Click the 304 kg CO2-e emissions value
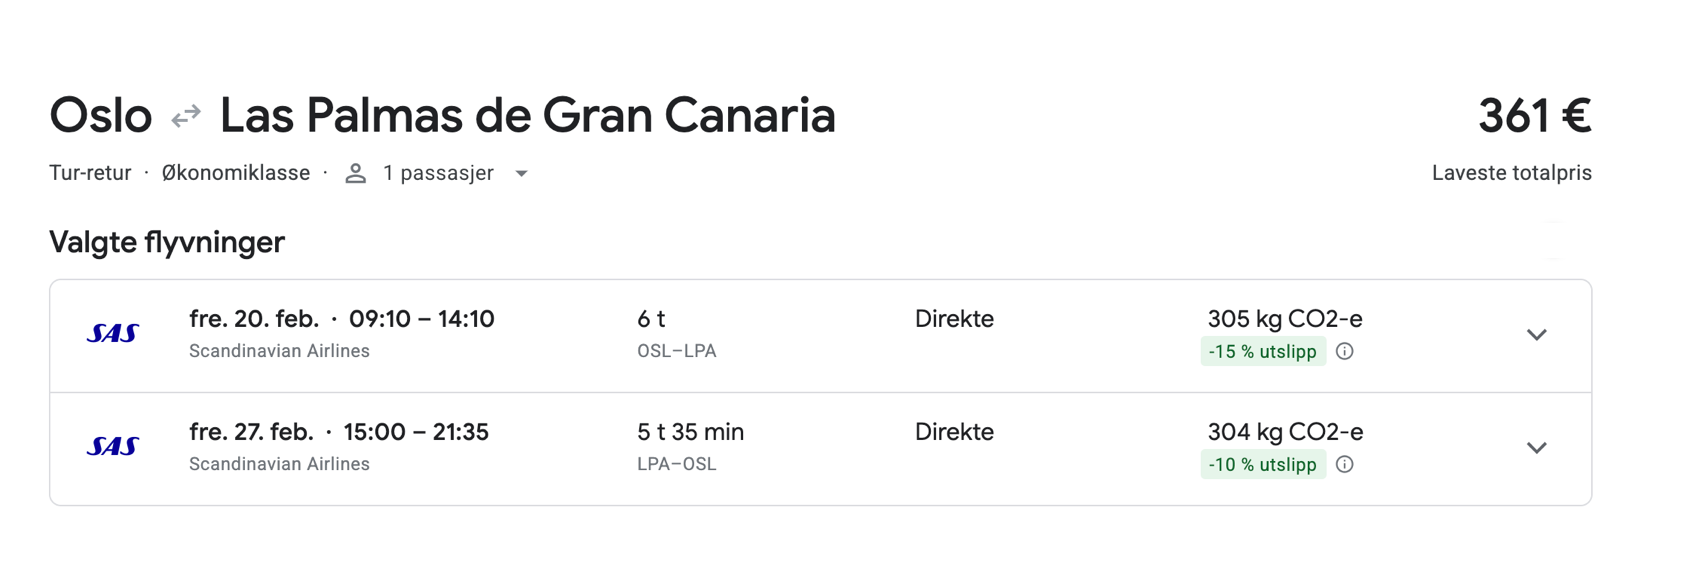Viewport: 1694px width, 580px height. pos(1284,432)
